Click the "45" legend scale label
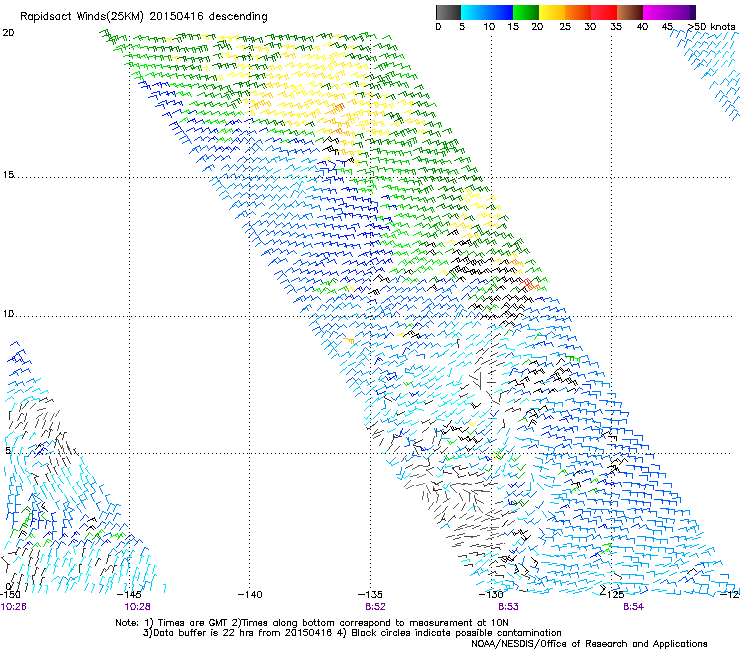 click(667, 27)
